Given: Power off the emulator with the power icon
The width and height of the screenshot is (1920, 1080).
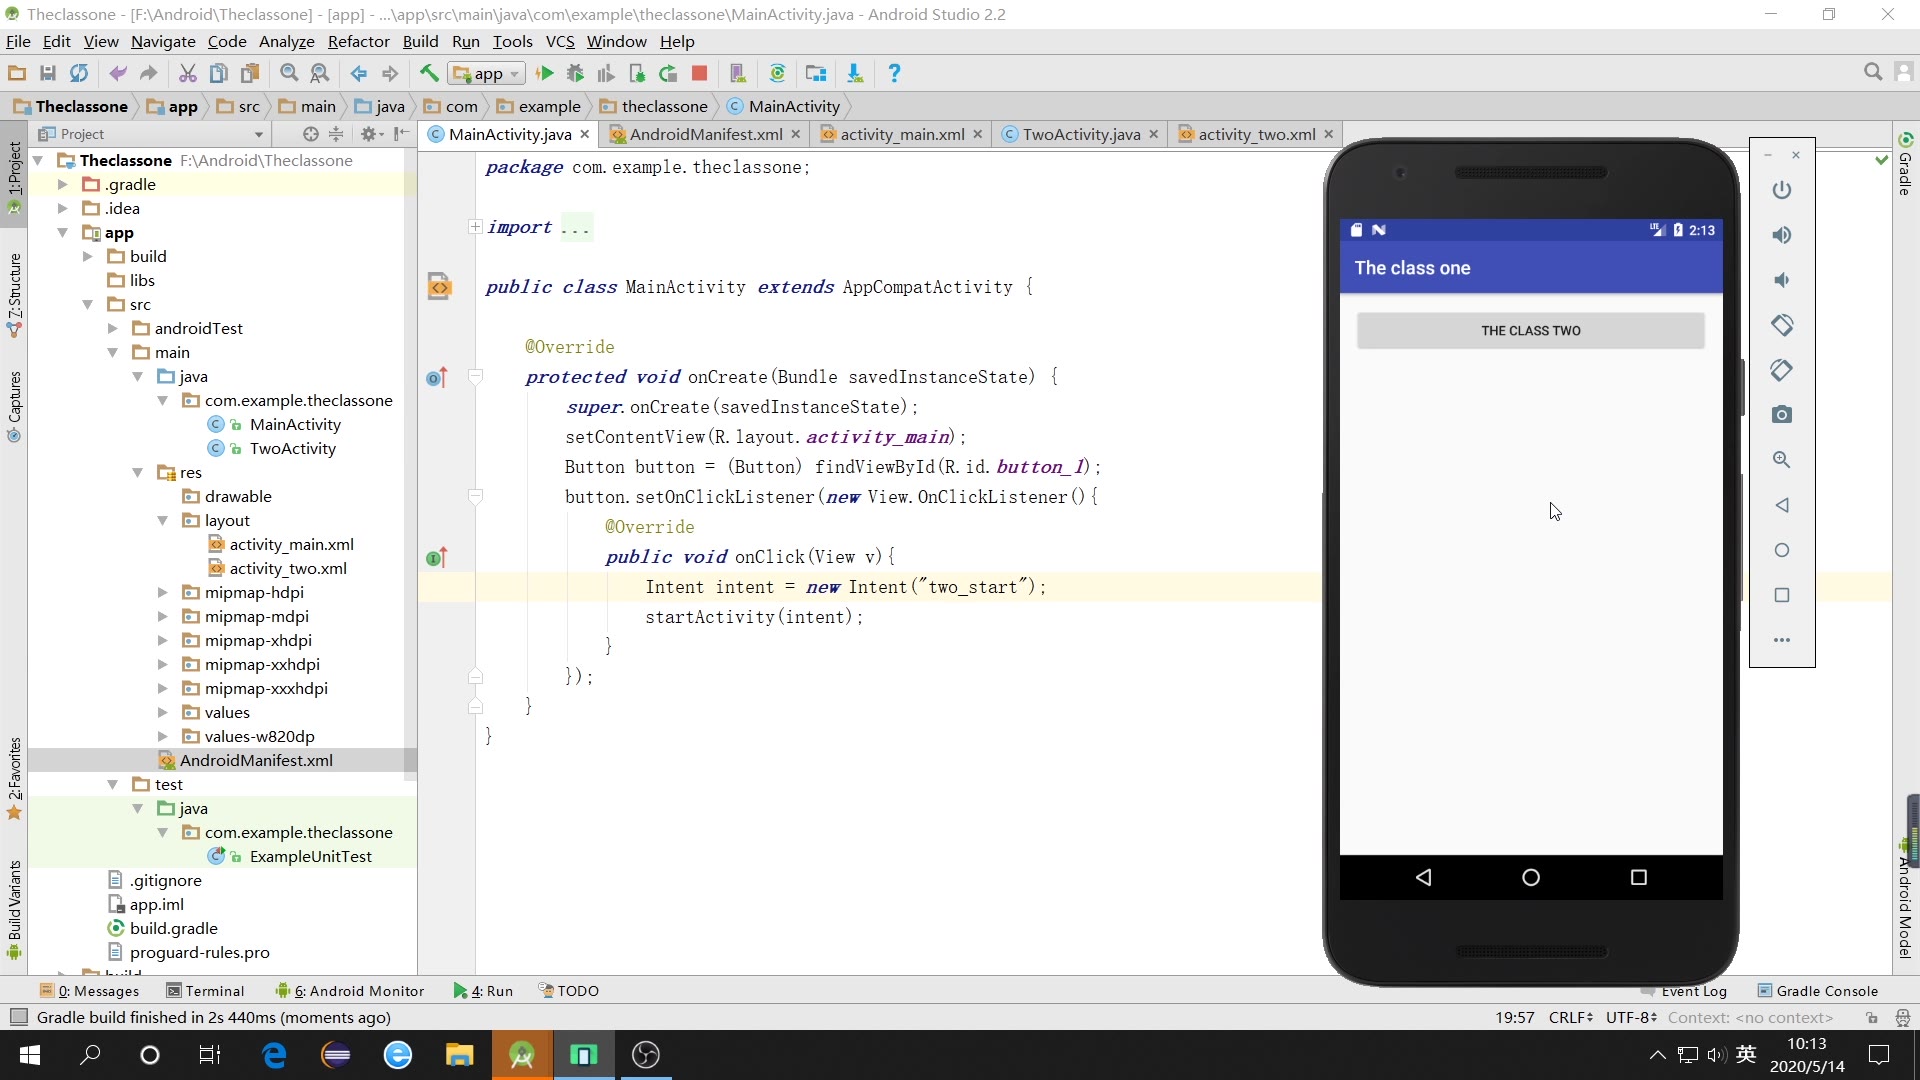Looking at the screenshot, I should point(1782,190).
